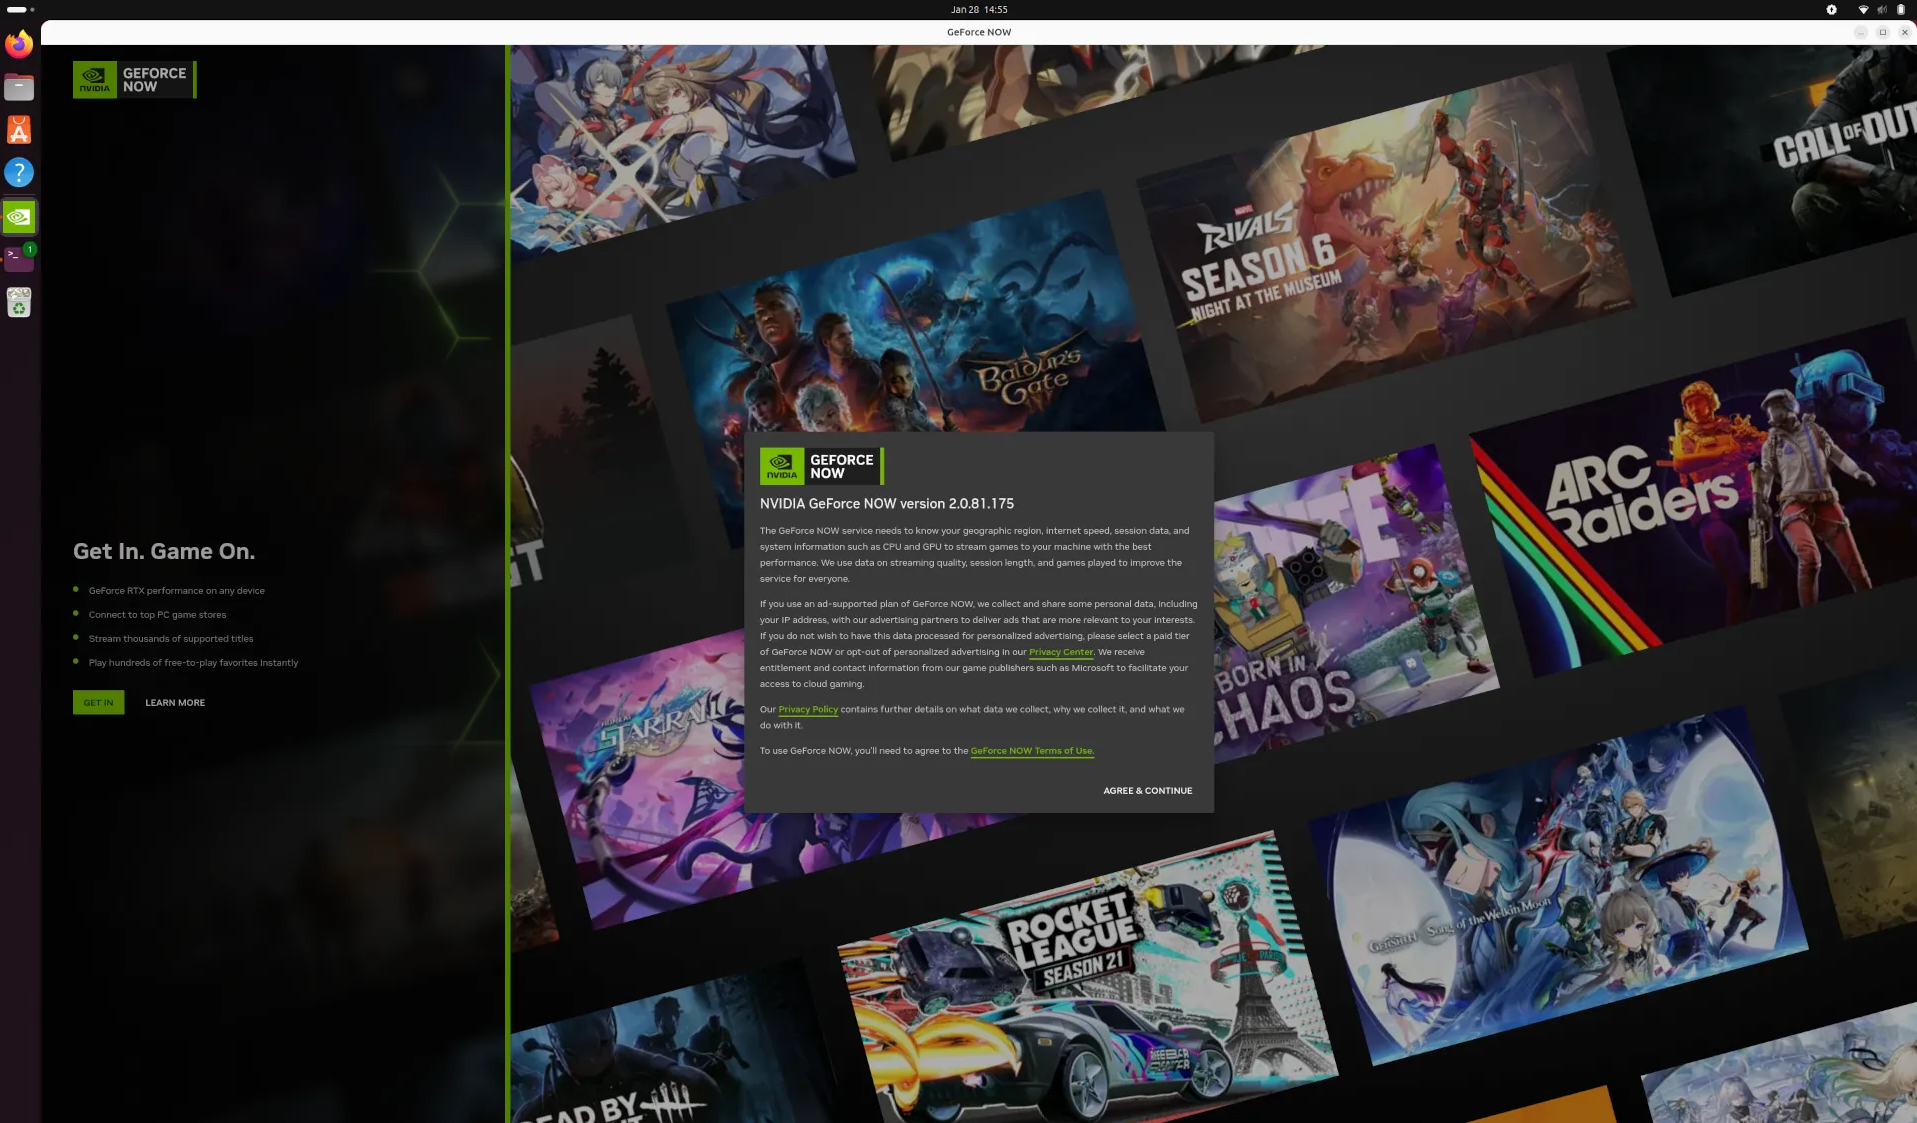Open the Jan 28 14:55 clock menu
This screenshot has height=1123, width=1917.
tap(979, 9)
